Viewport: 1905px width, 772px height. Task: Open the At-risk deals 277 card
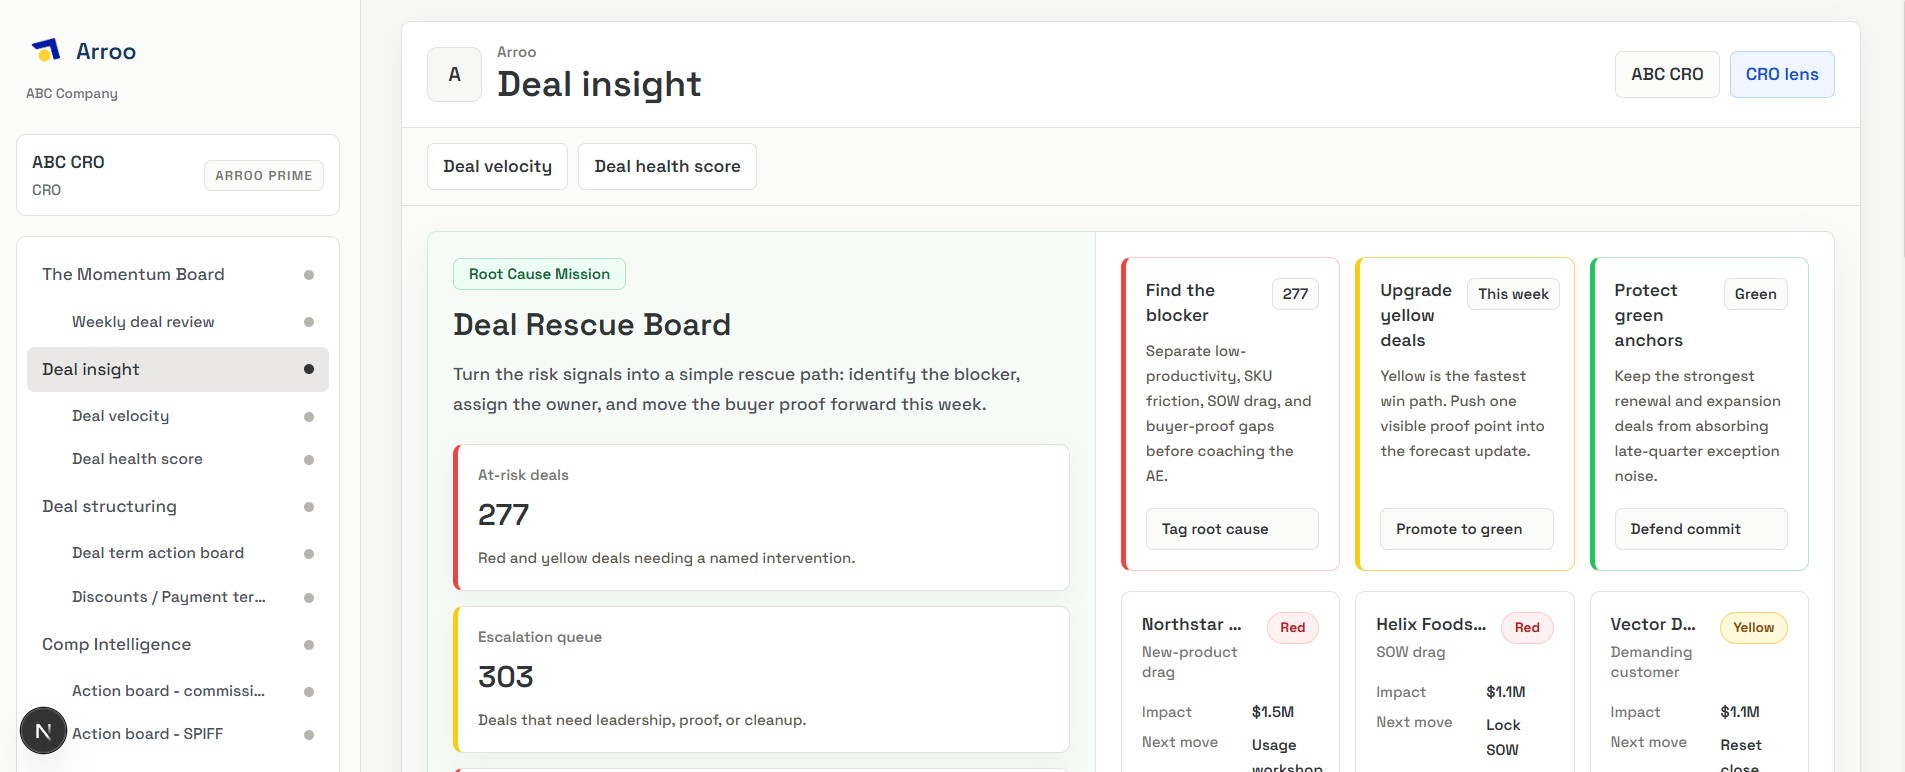tap(762, 518)
